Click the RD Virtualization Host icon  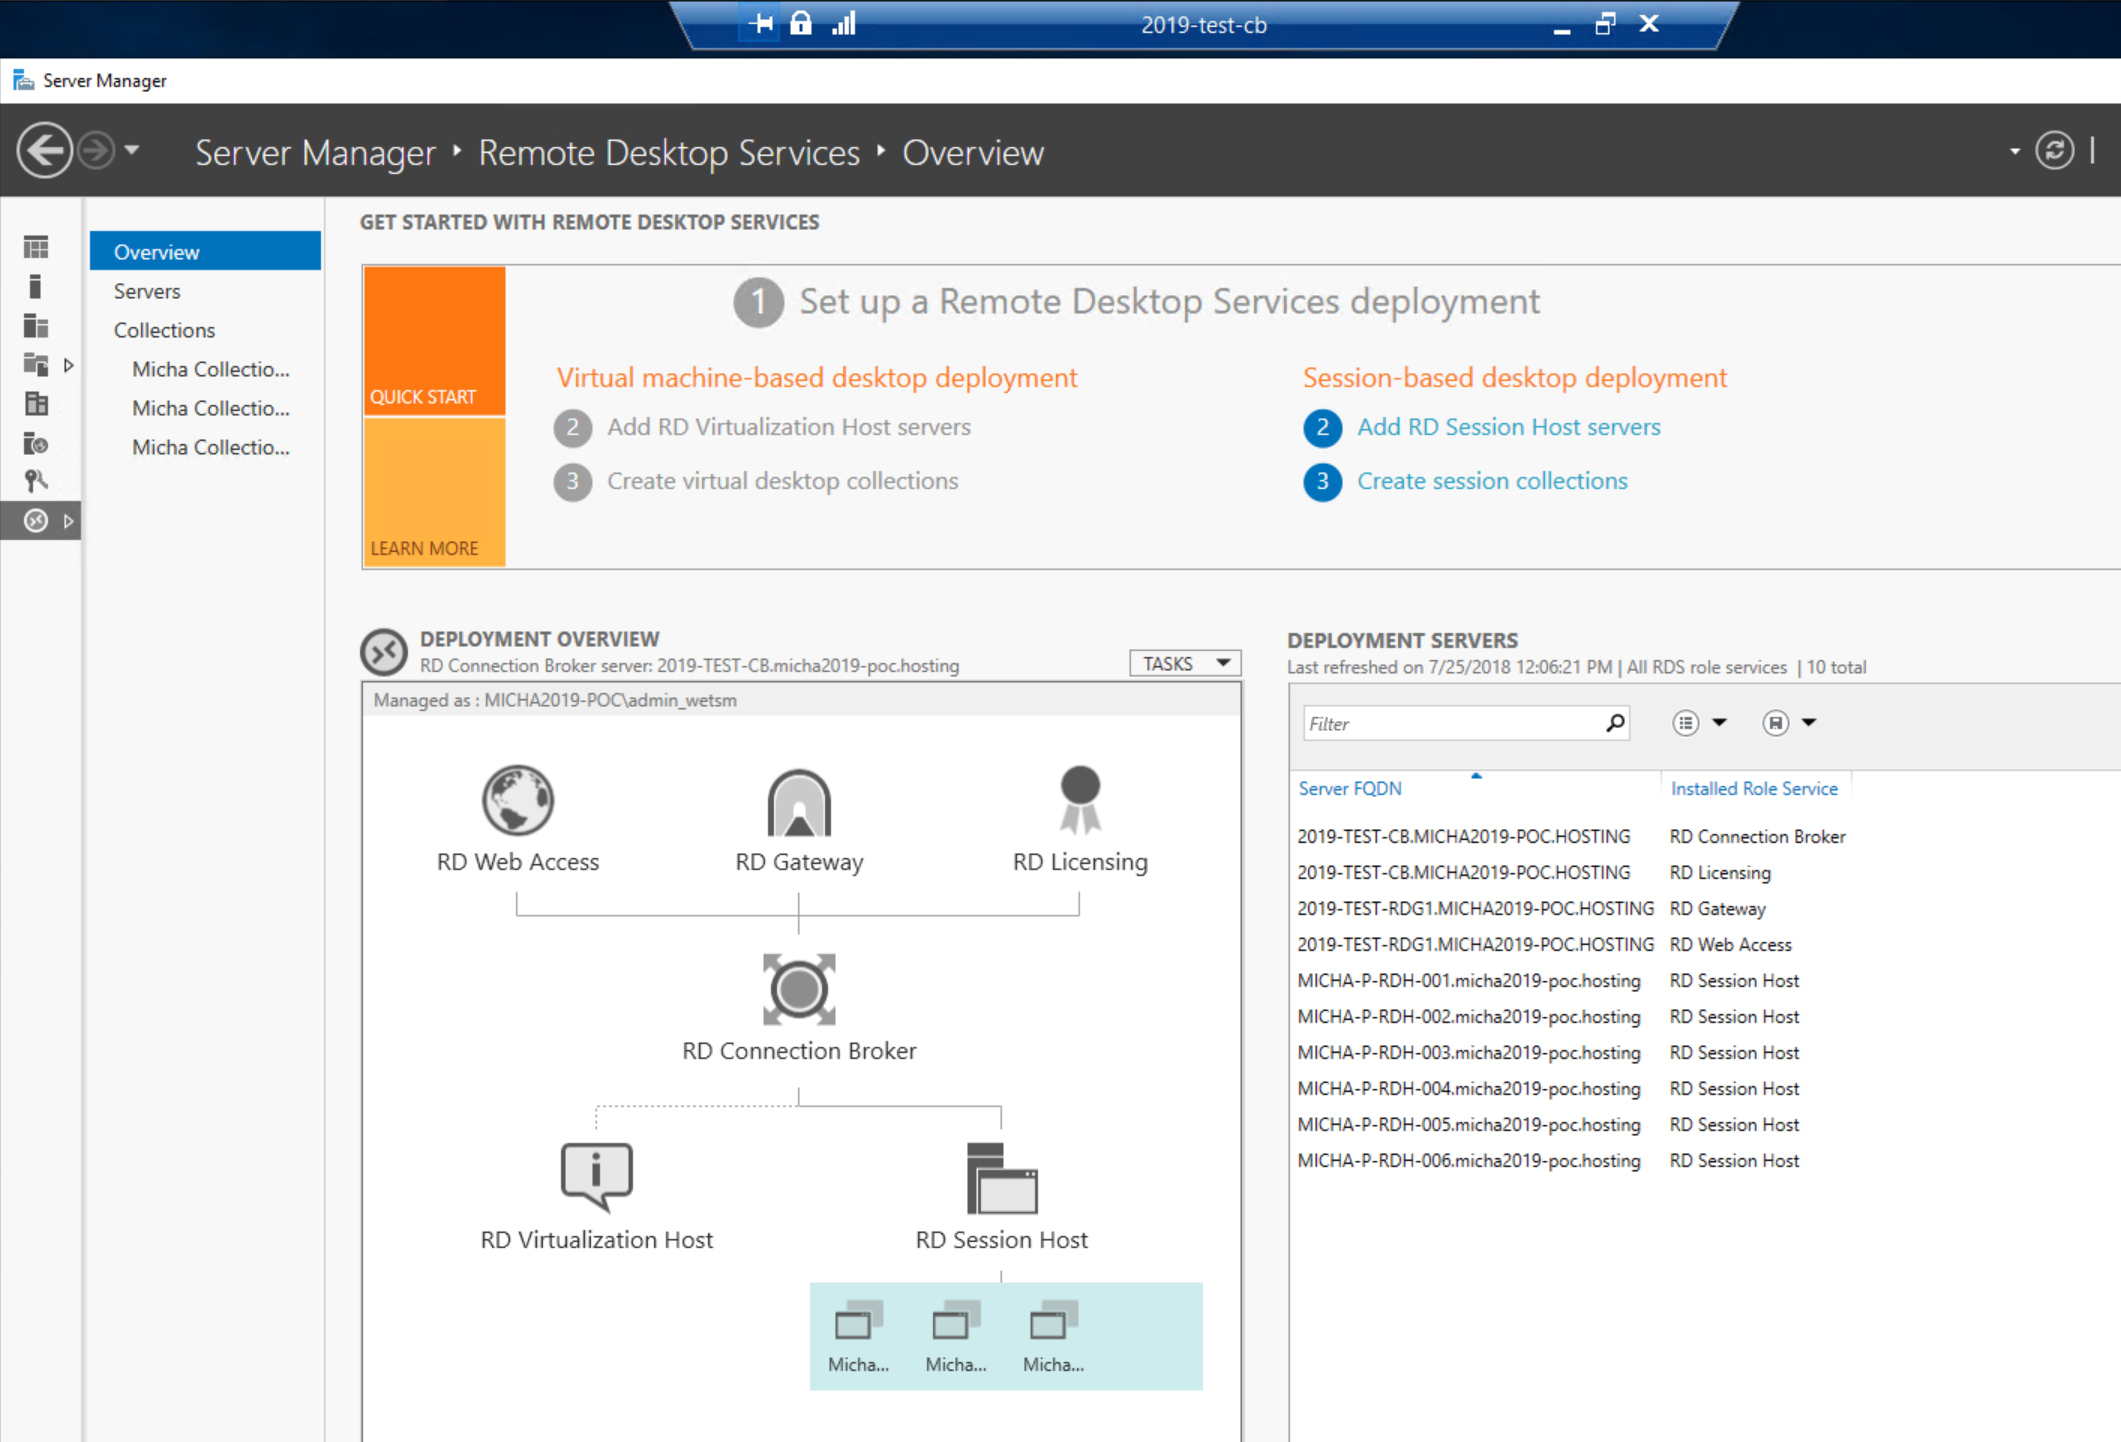coord(596,1177)
